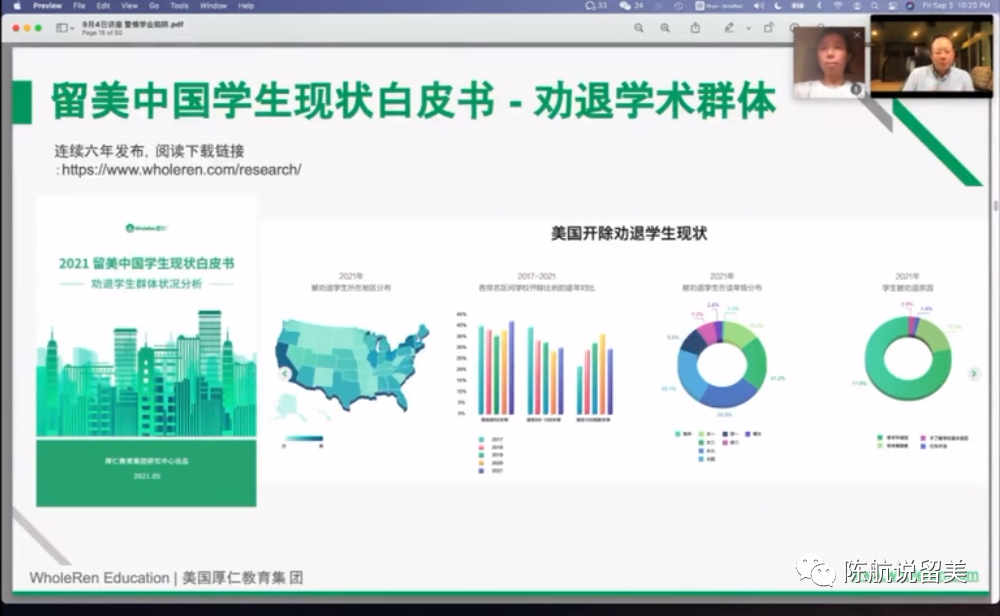Open the Wi-Fi status icon

pyautogui.click(x=836, y=6)
